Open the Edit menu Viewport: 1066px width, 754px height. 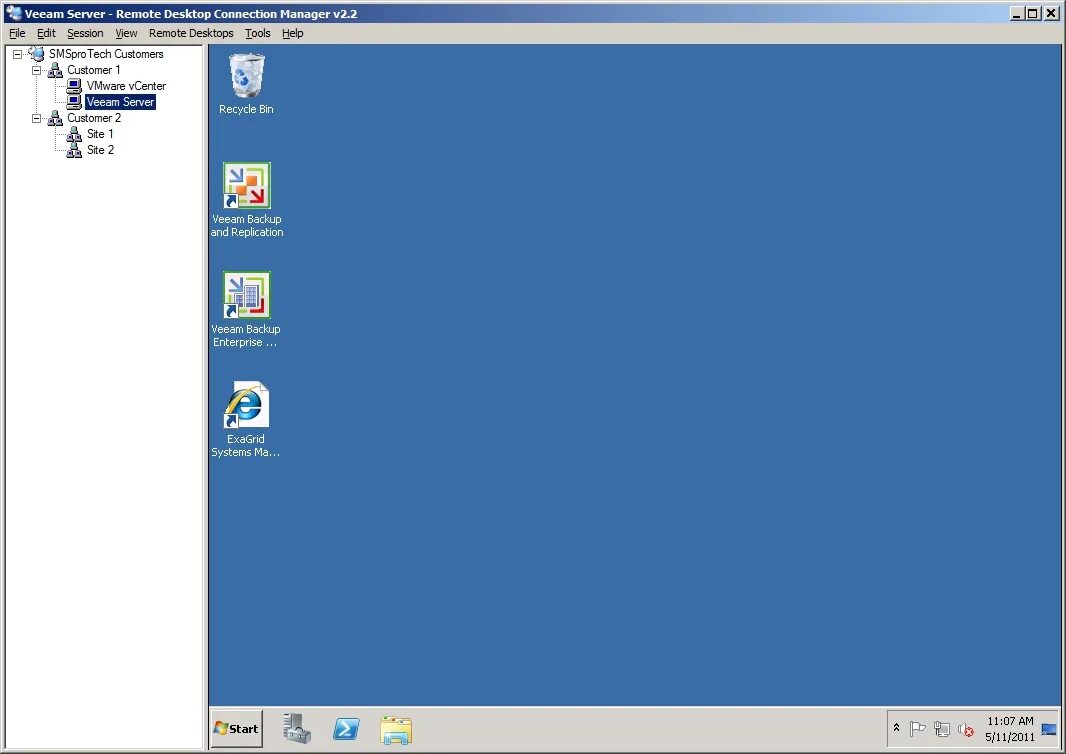click(46, 33)
